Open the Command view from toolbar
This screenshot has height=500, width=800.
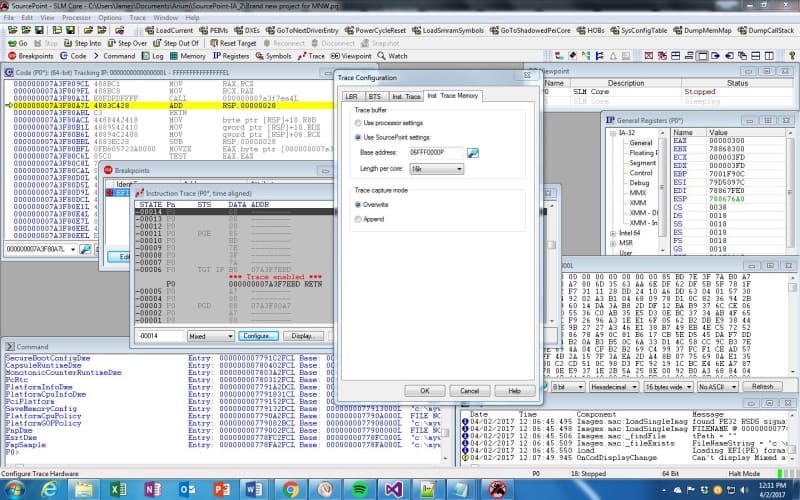[114, 56]
